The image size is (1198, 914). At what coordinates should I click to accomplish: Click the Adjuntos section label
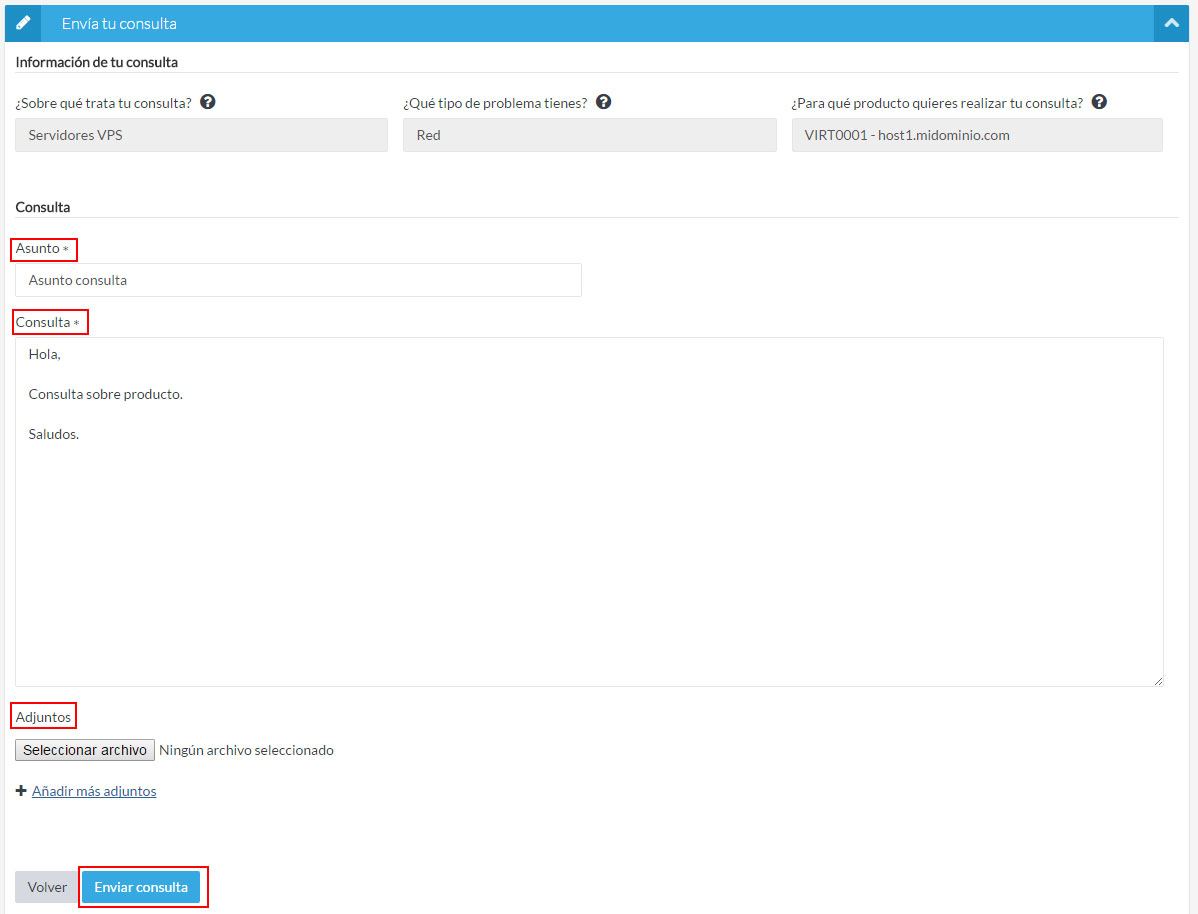coord(43,717)
